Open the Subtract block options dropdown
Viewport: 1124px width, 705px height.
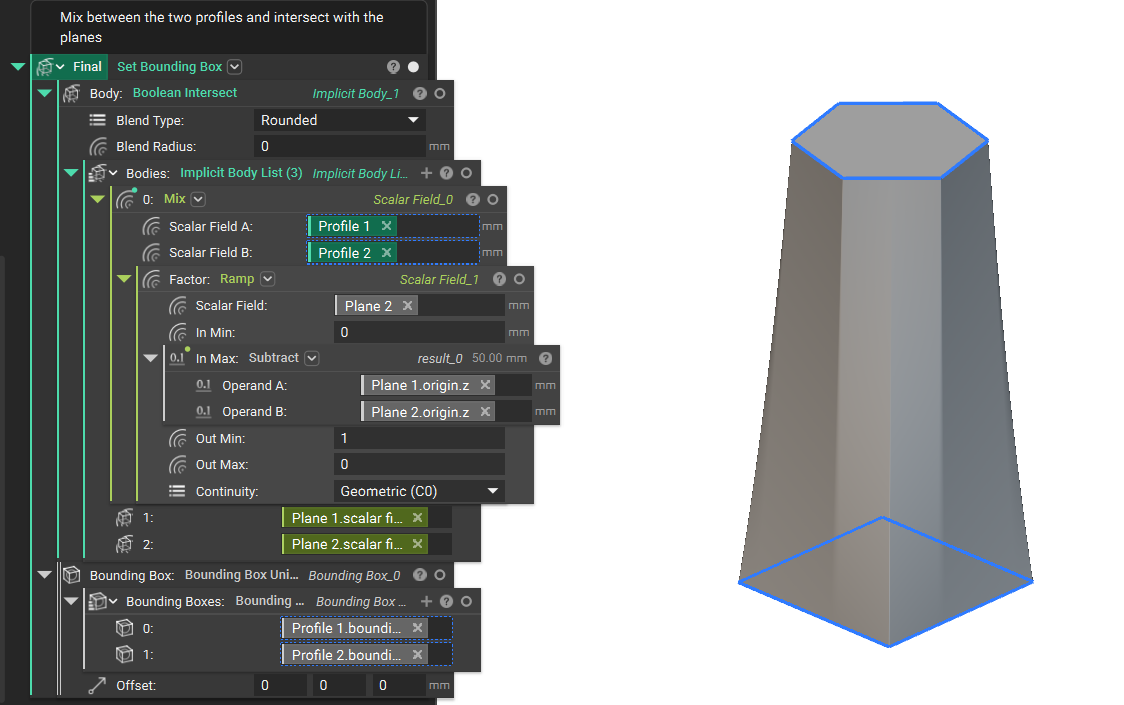click(x=312, y=358)
